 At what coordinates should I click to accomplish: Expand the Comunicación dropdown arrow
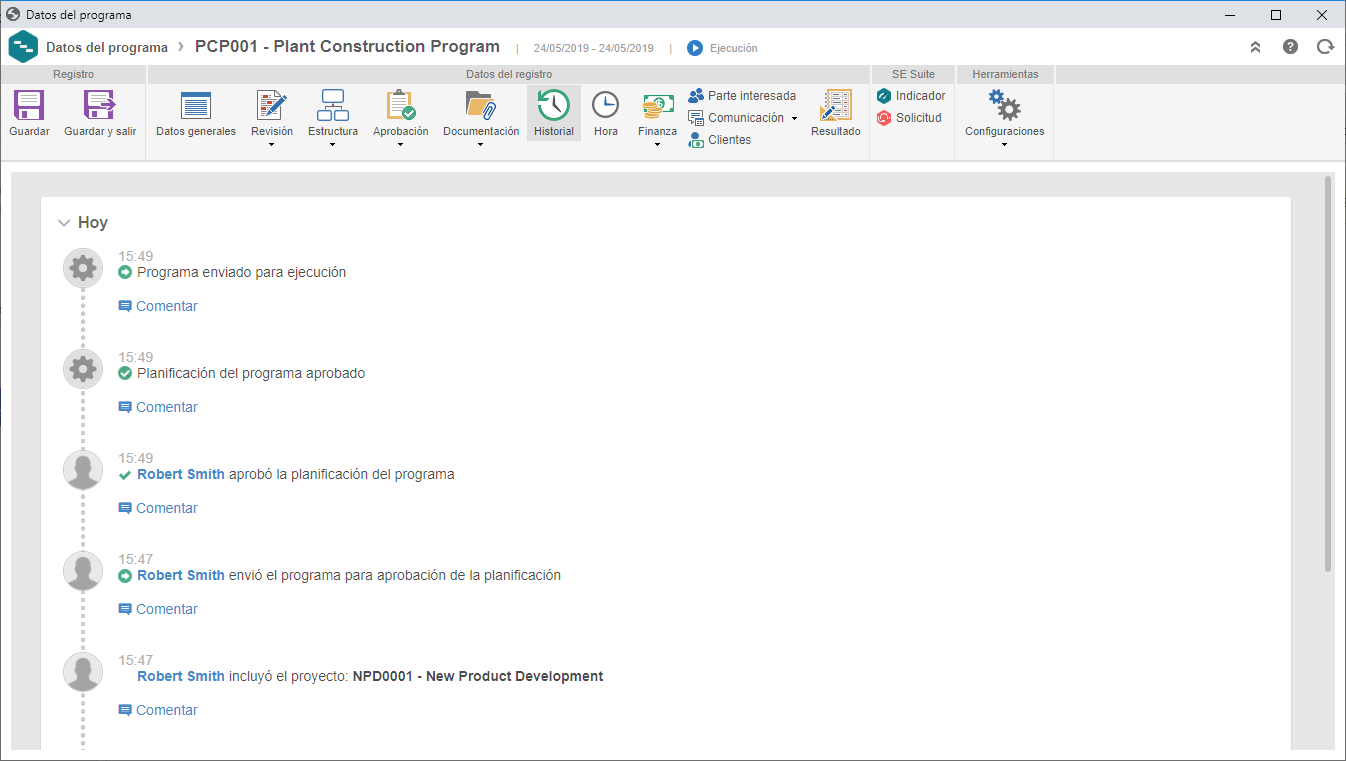(794, 118)
